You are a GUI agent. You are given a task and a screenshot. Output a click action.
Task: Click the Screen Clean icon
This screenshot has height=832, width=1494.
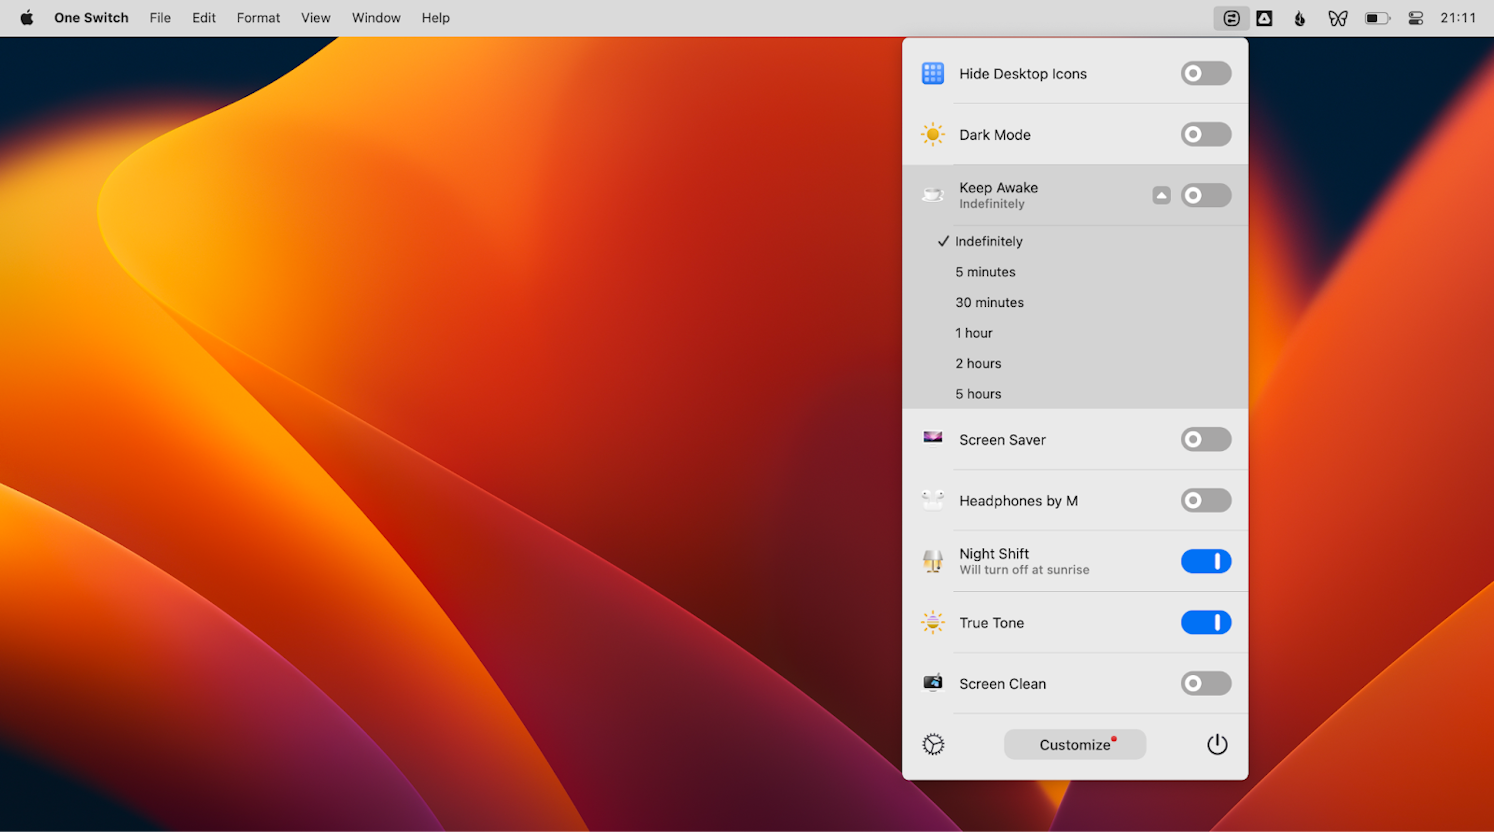[932, 683]
